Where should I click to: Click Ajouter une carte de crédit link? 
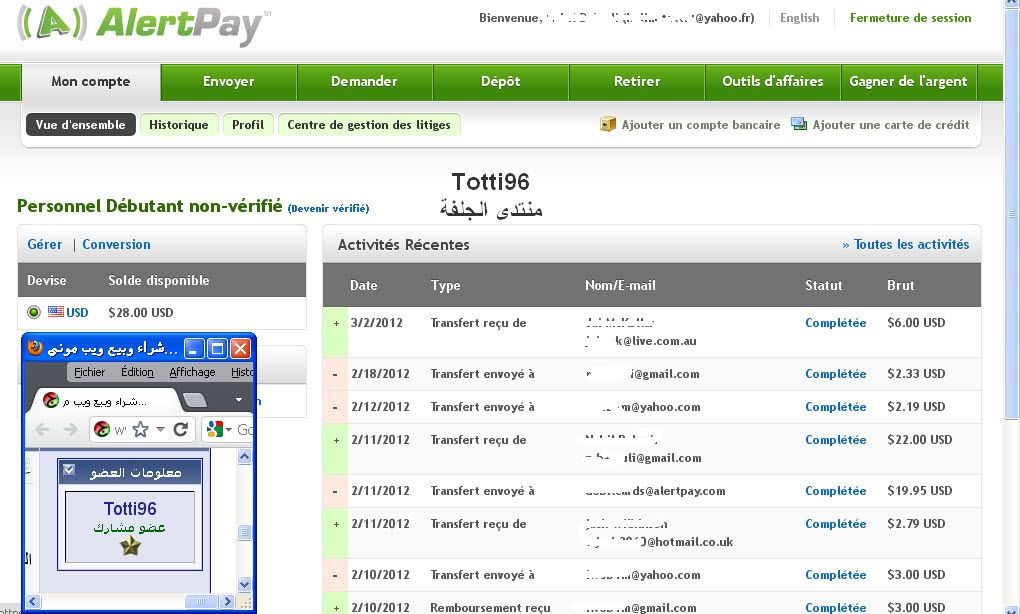tap(891, 125)
